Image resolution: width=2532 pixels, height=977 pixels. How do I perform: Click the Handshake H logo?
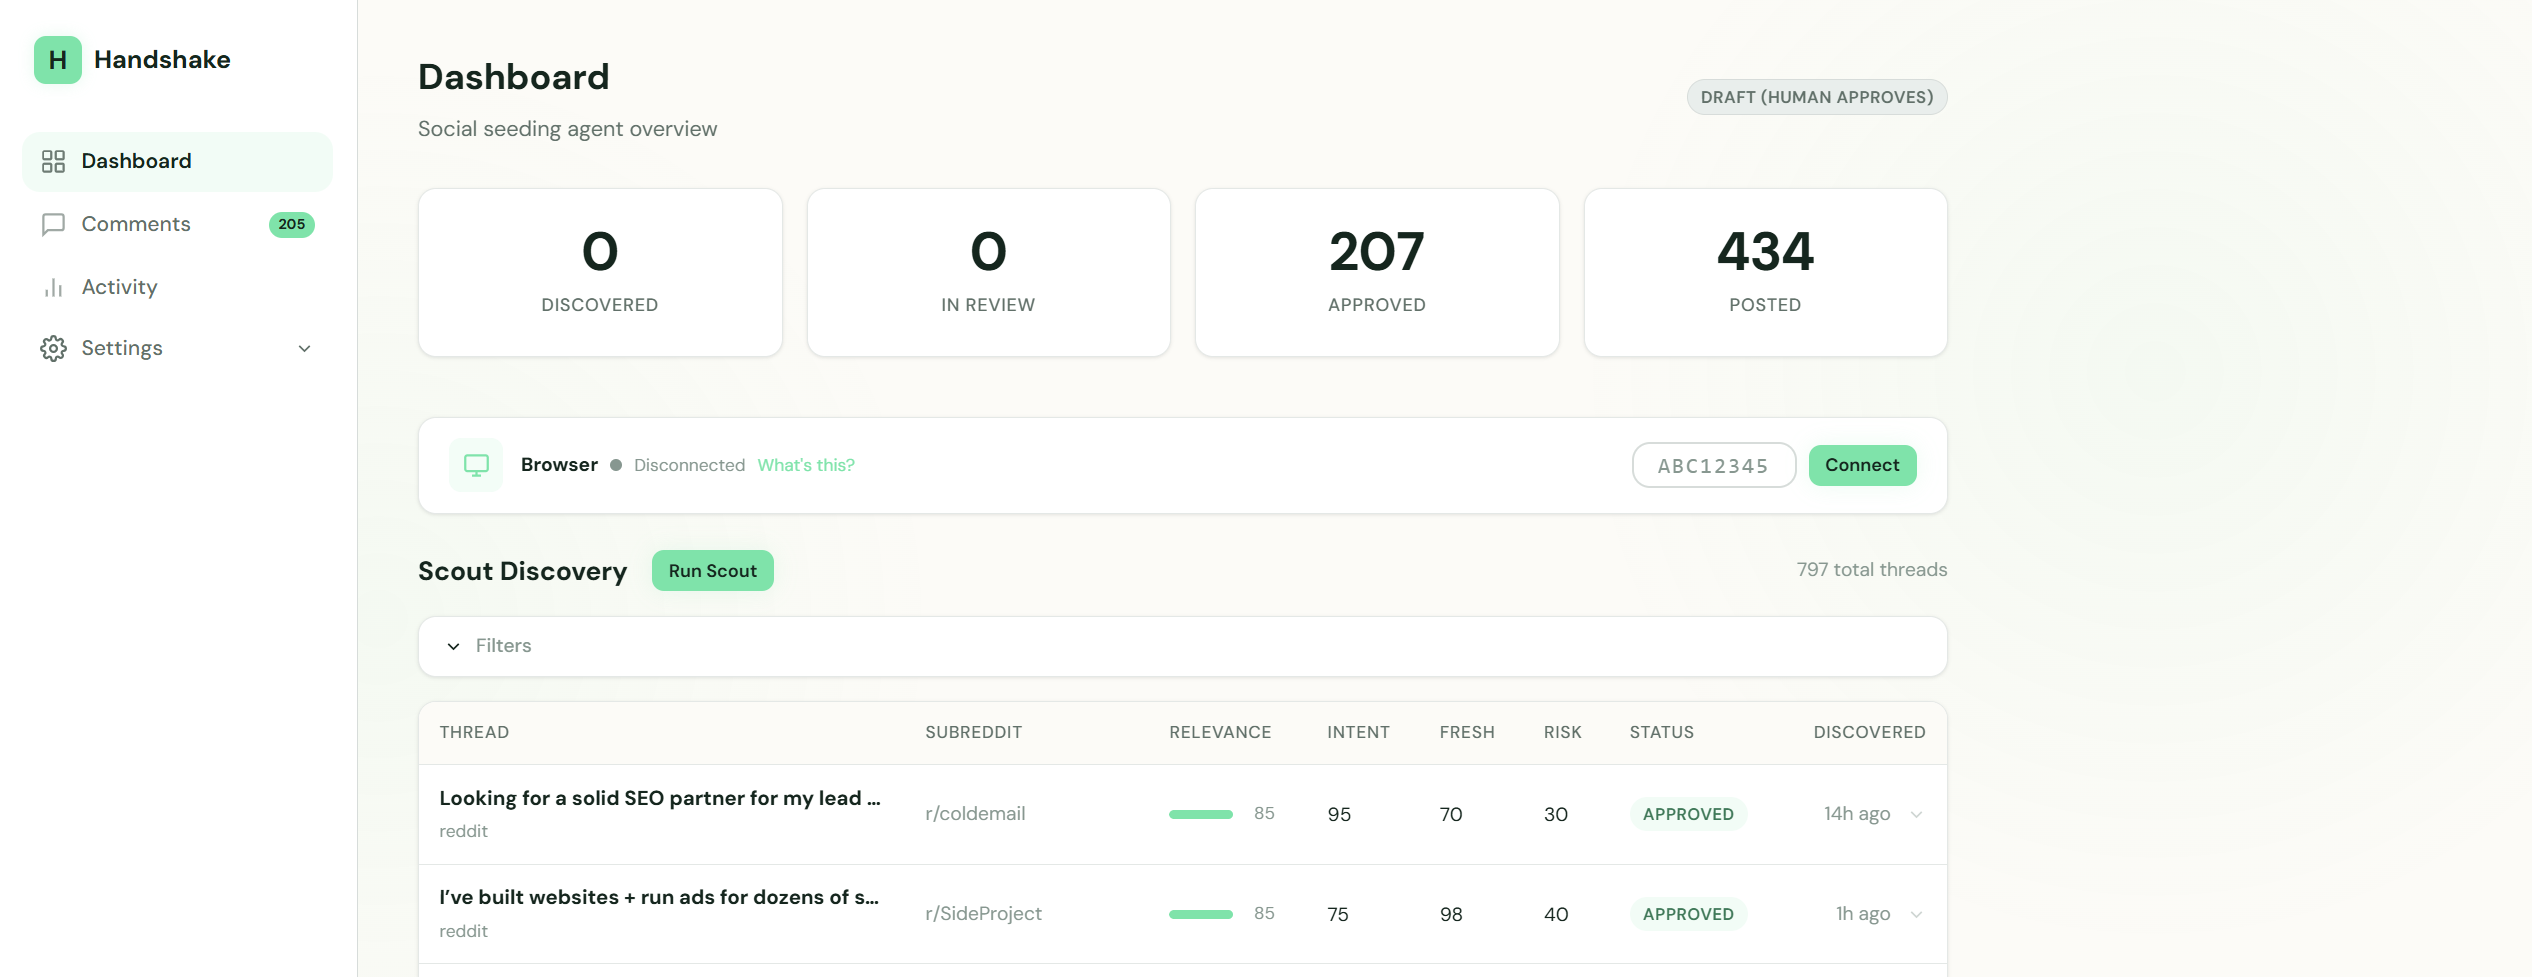point(57,60)
